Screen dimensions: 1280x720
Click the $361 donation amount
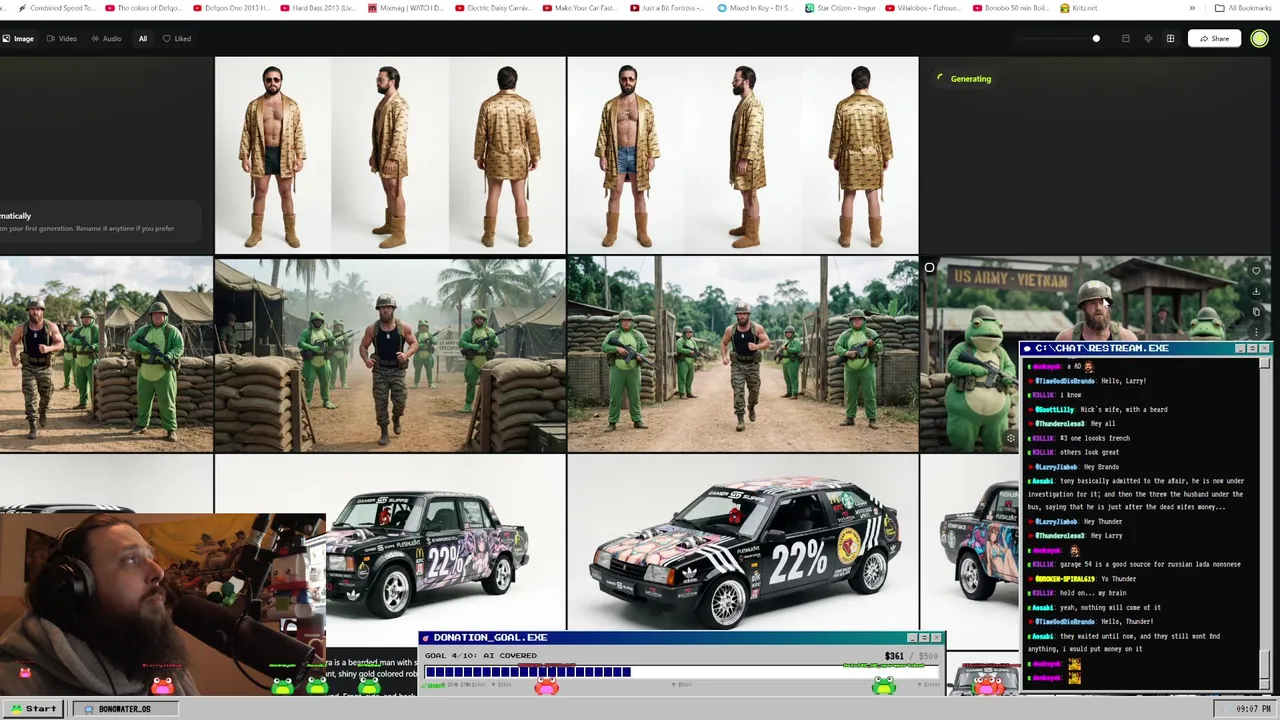coord(893,656)
